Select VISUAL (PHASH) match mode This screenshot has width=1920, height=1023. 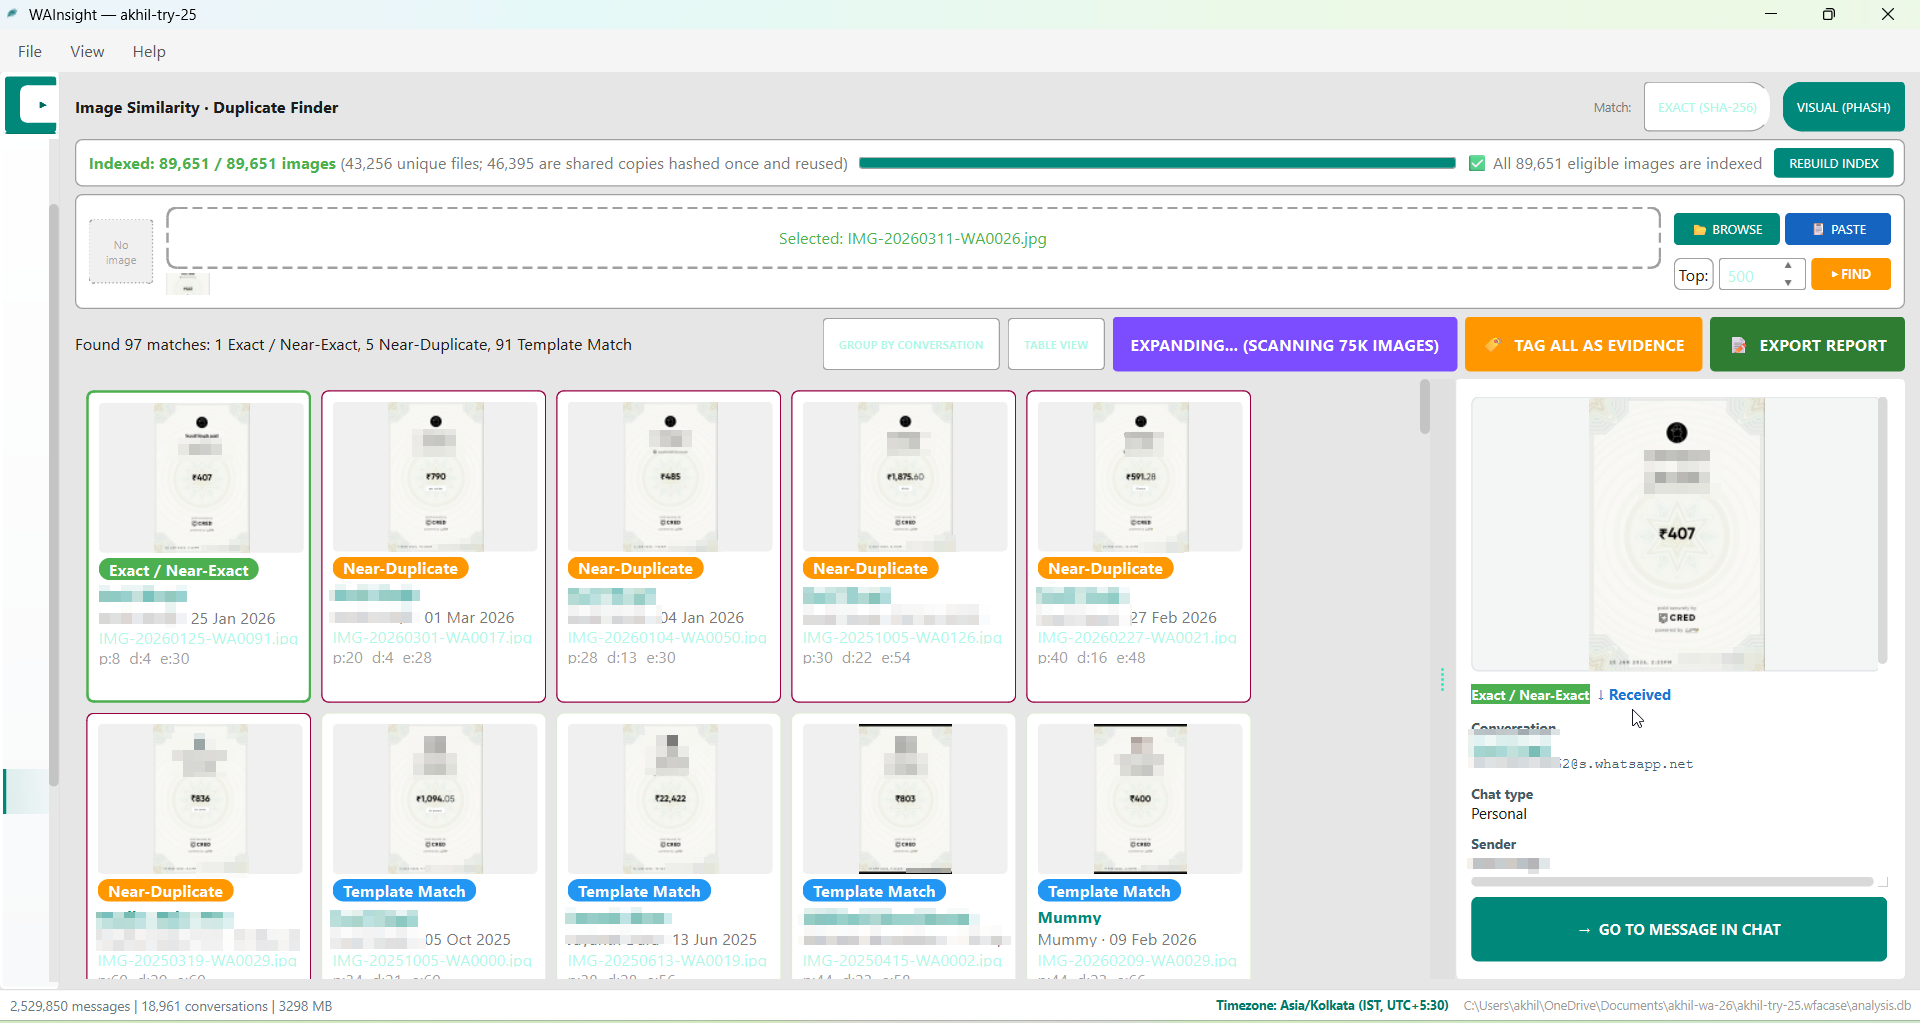click(1843, 107)
